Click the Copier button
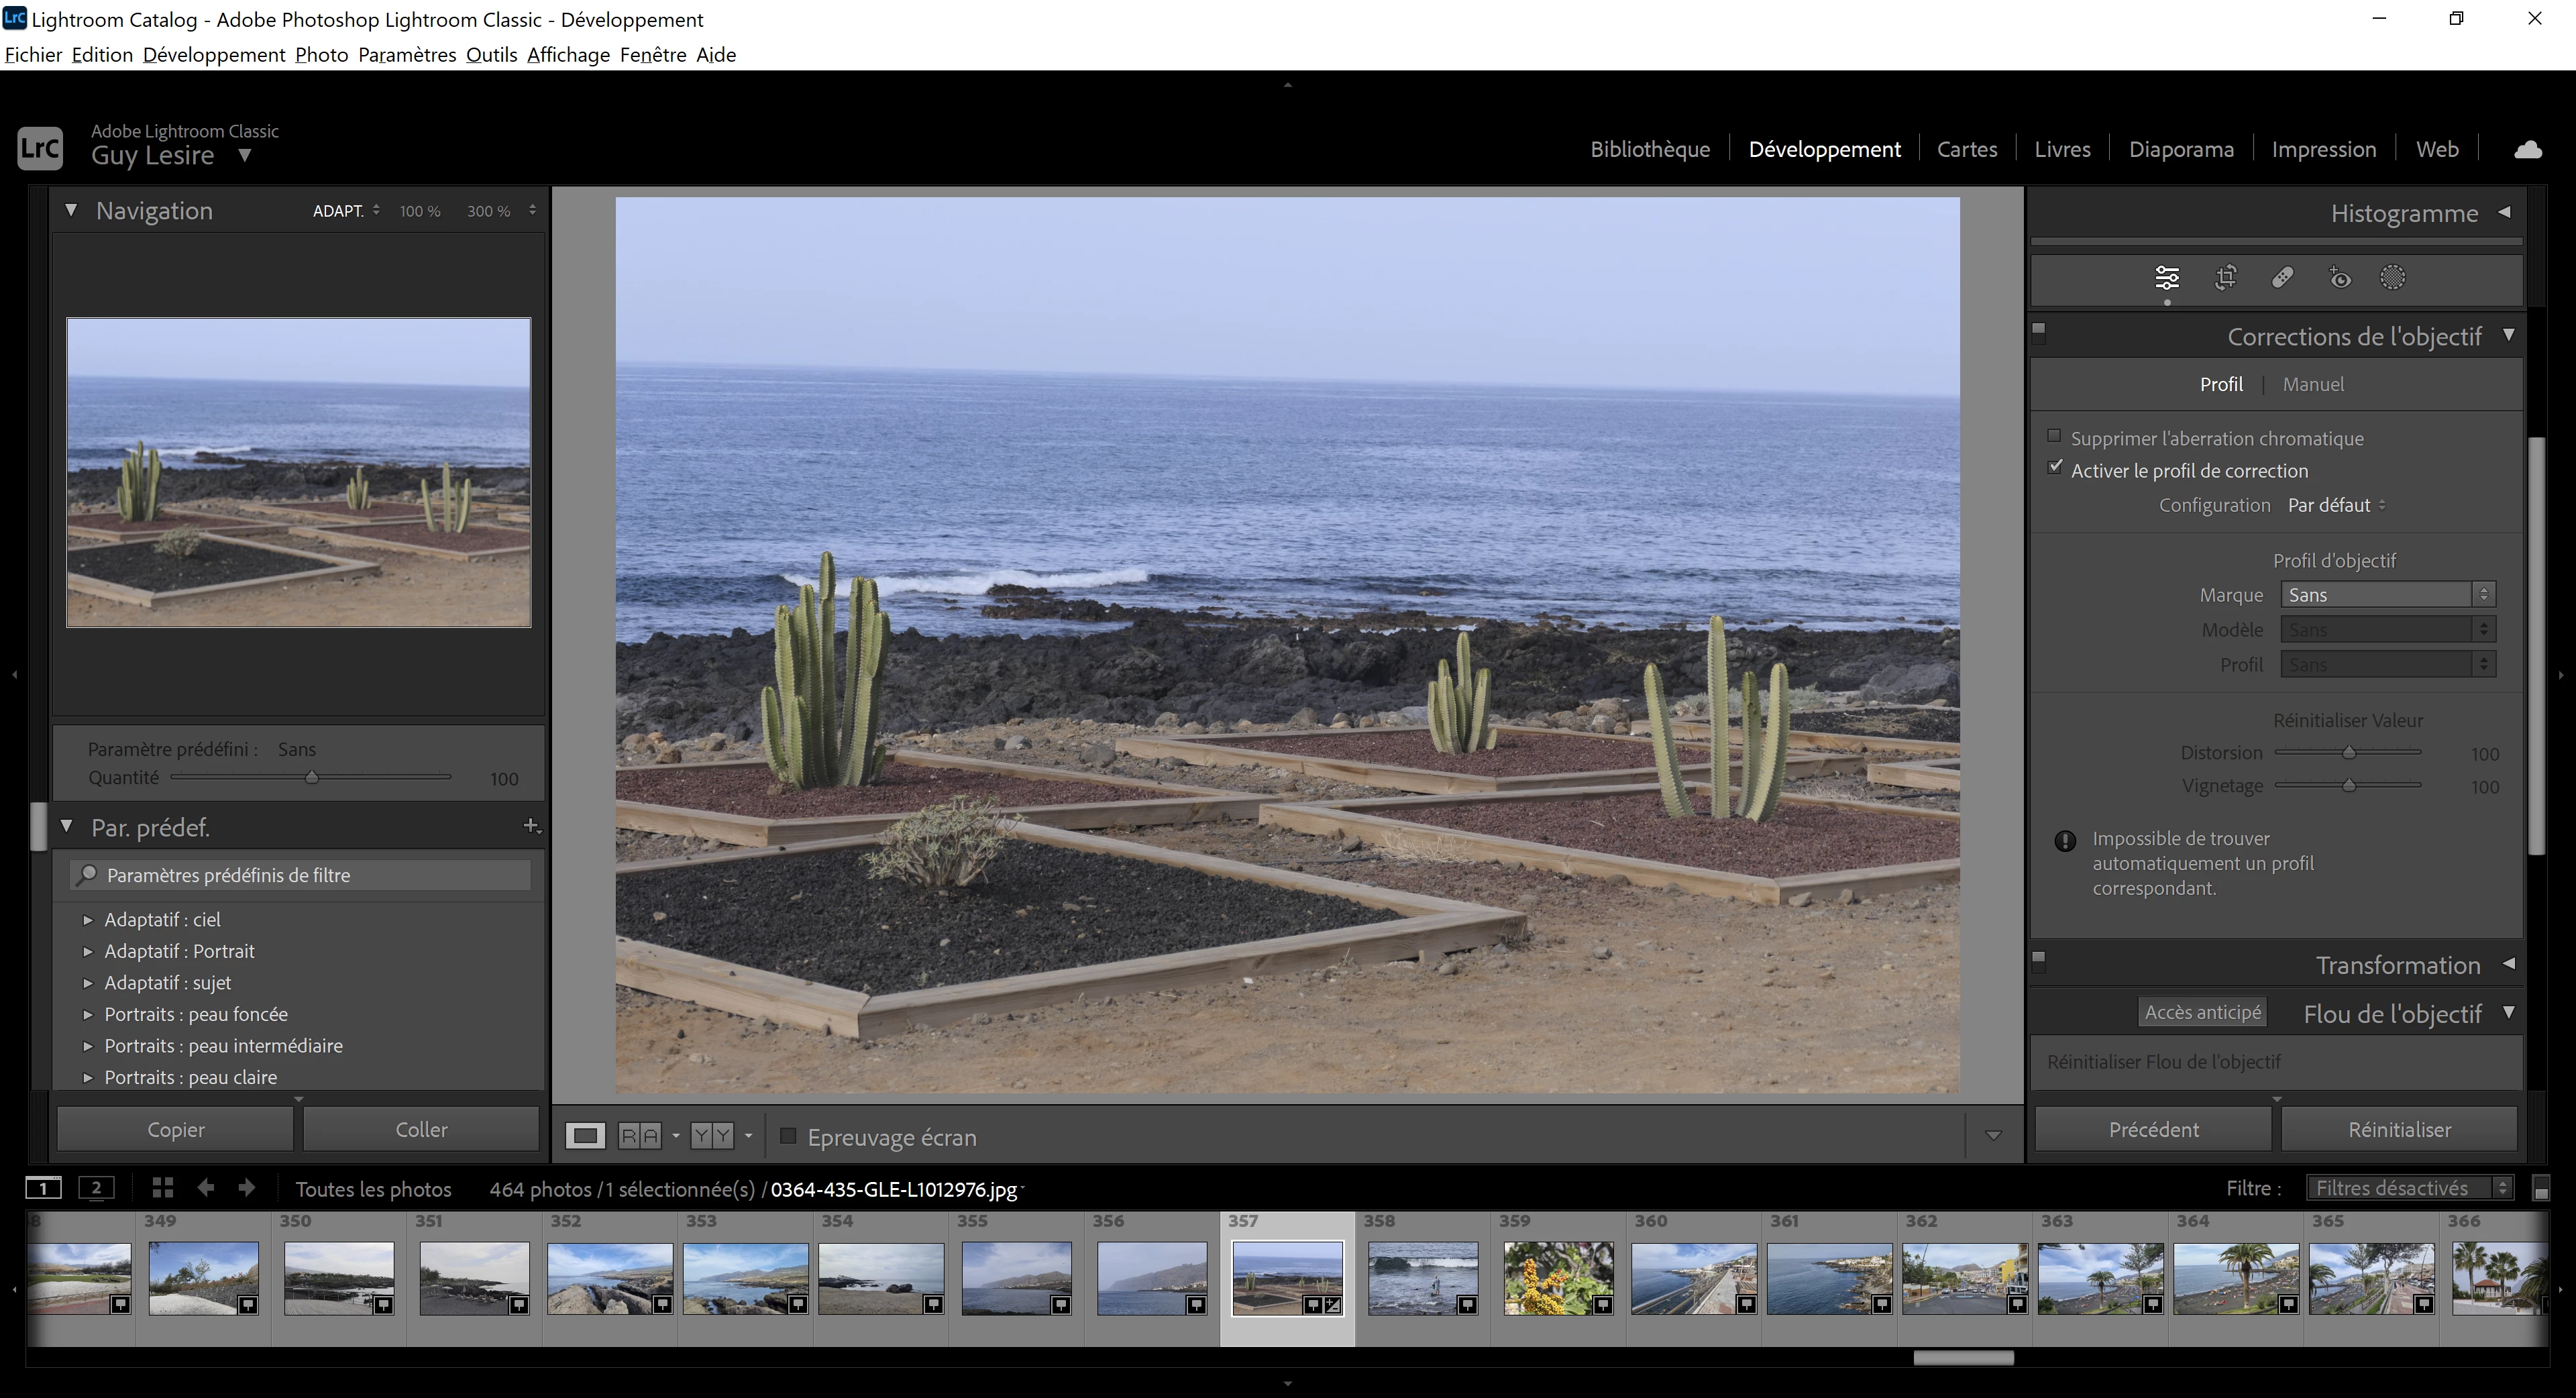Screen dimensions: 2576x1398 (175, 1130)
